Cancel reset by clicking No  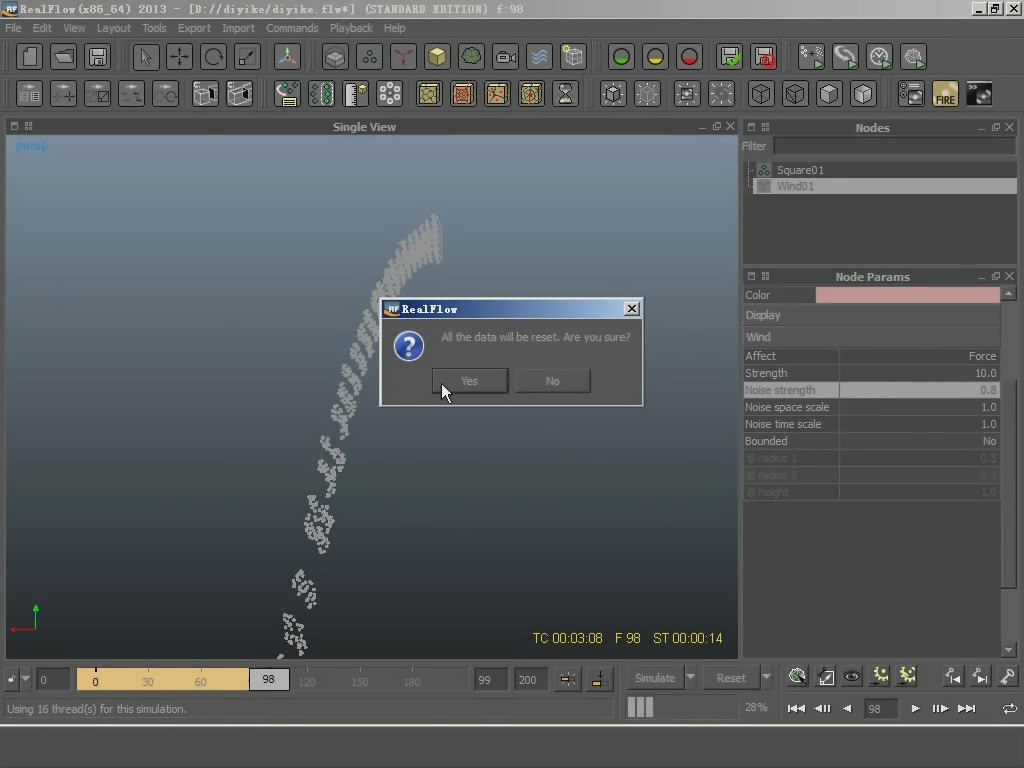pos(552,381)
